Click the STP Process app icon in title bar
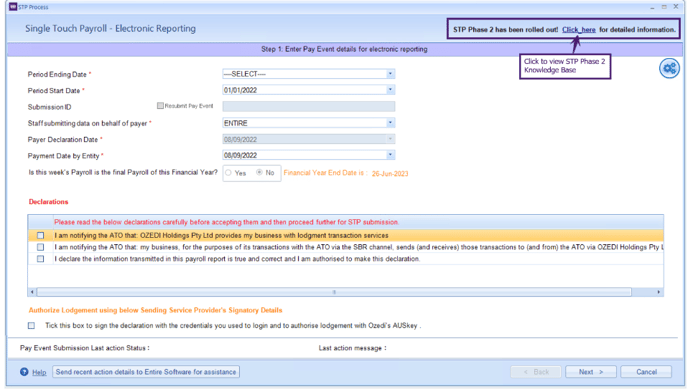The image size is (688, 389). (13, 7)
